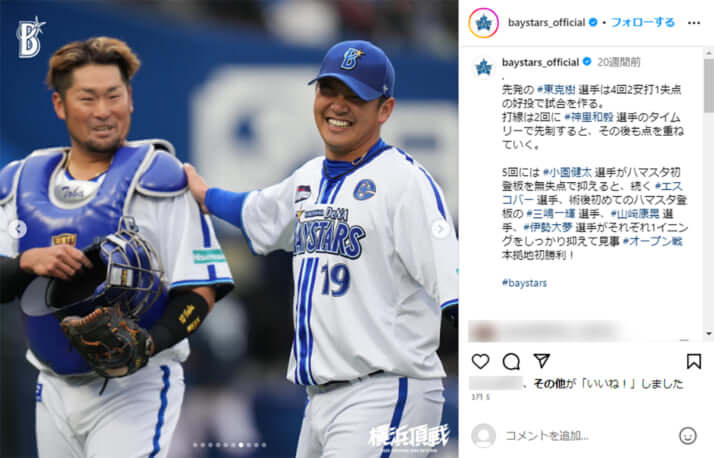Open #オープン戦 hashtag link
This screenshot has height=458, width=714.
653,241
